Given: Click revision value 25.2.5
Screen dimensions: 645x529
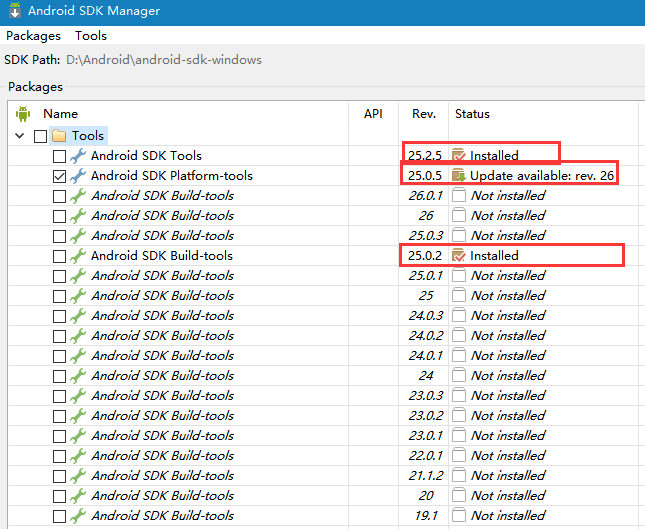Looking at the screenshot, I should [x=425, y=155].
